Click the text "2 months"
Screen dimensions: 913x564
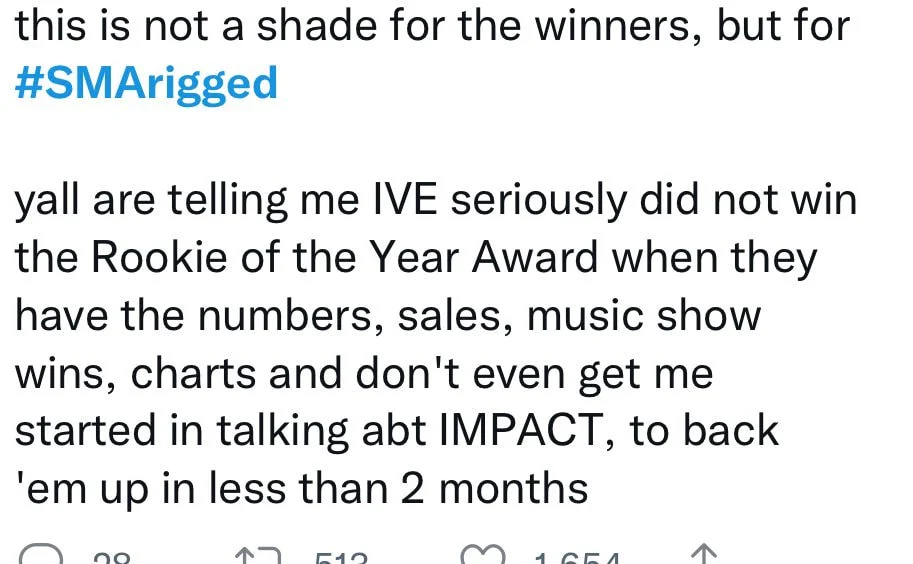513,488
